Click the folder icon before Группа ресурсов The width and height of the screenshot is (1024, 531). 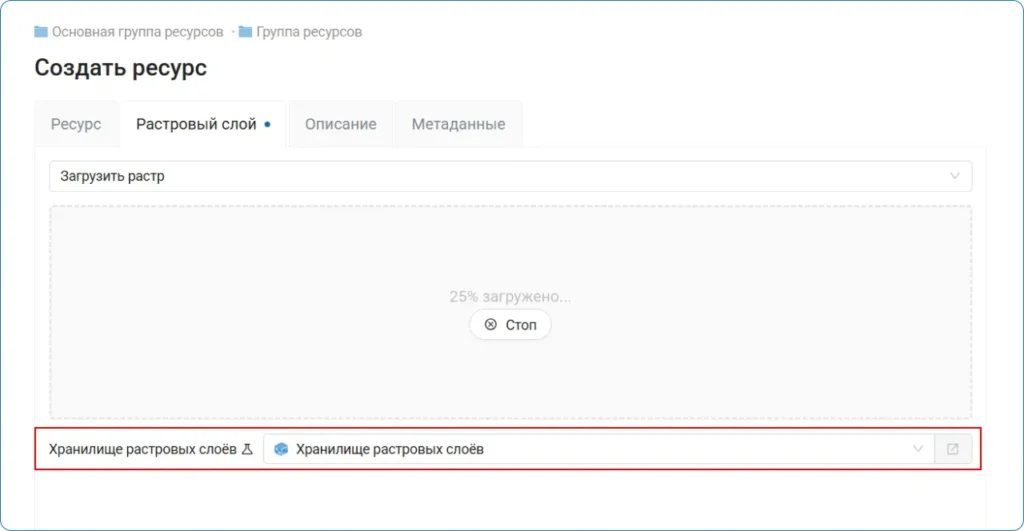(x=246, y=31)
